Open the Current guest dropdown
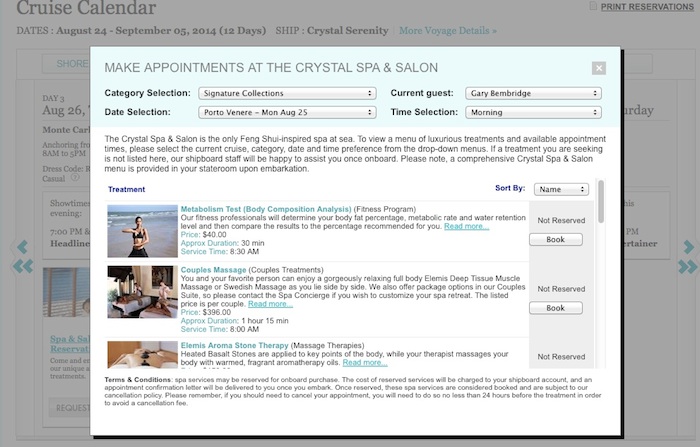Viewport: 700px width, 447px height. coord(533,93)
